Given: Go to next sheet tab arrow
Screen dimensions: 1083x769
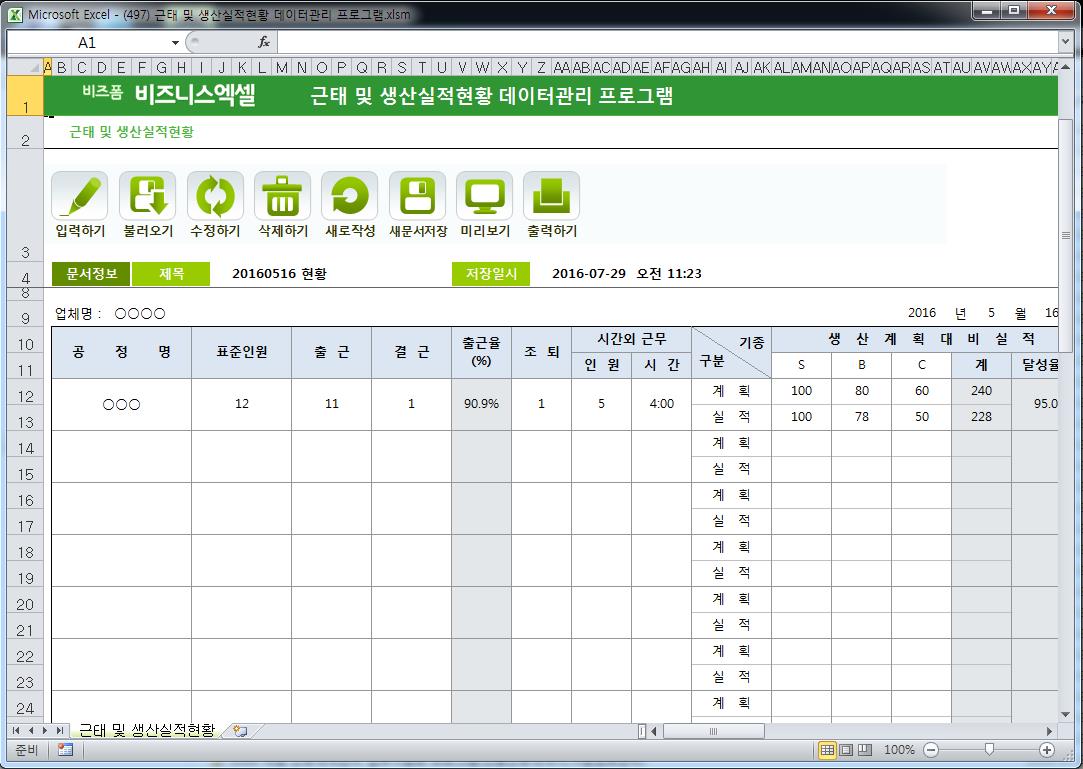Looking at the screenshot, I should (46, 730).
